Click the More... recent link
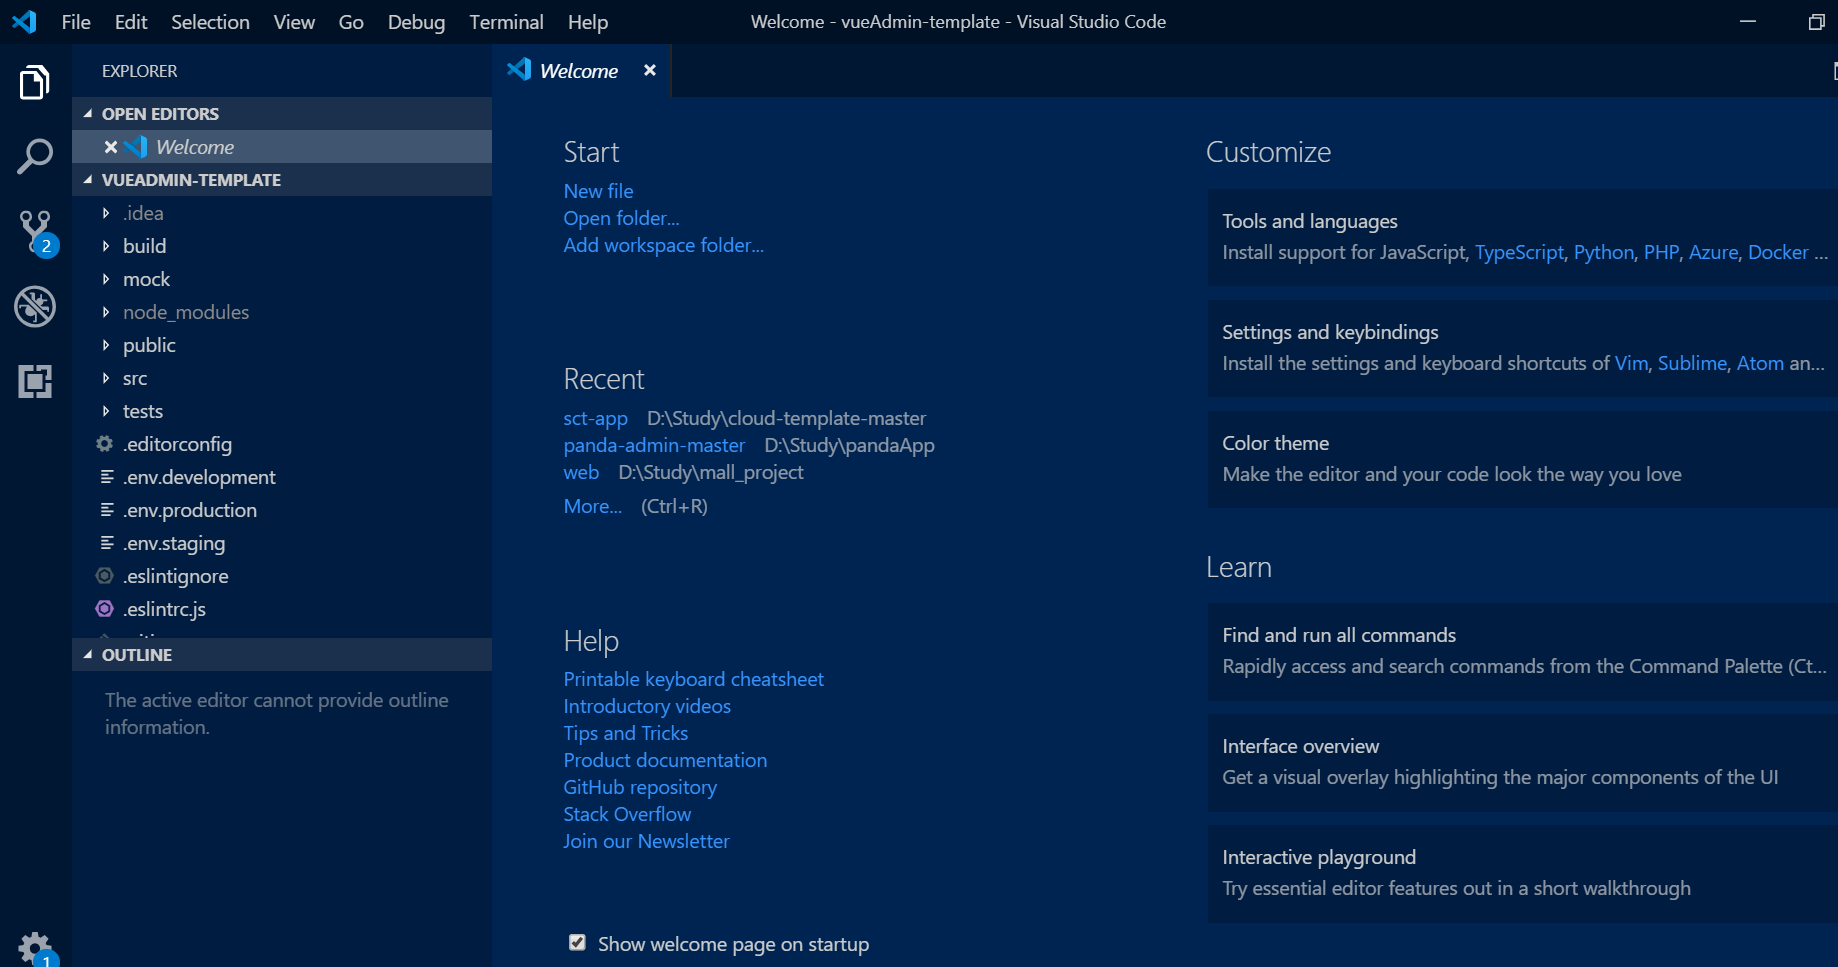 click(592, 506)
